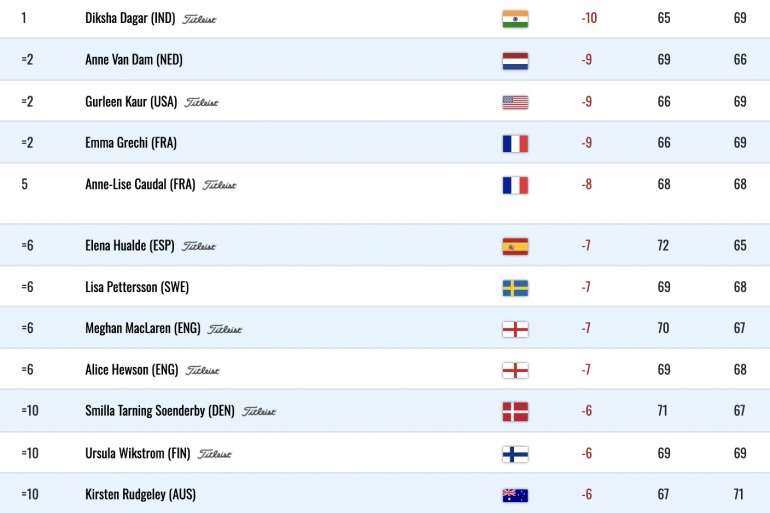The height and width of the screenshot is (513, 770).
Task: Click the Denmark flag icon
Action: coord(515,412)
